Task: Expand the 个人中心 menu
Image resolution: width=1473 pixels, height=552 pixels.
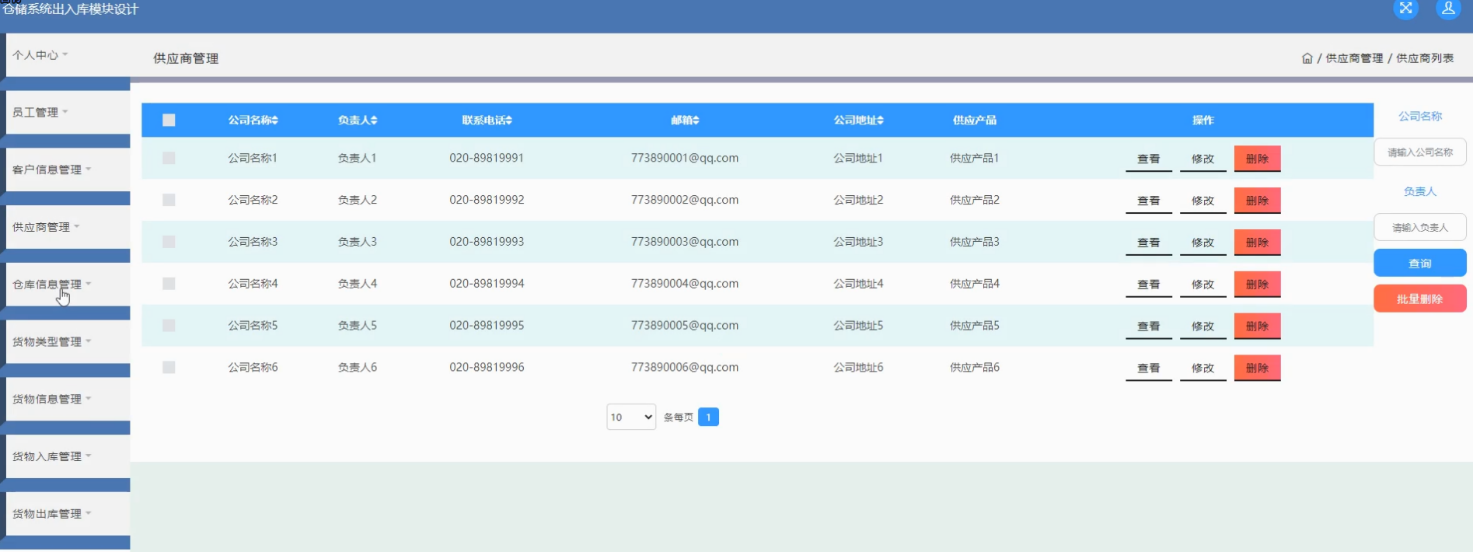Action: (x=68, y=55)
